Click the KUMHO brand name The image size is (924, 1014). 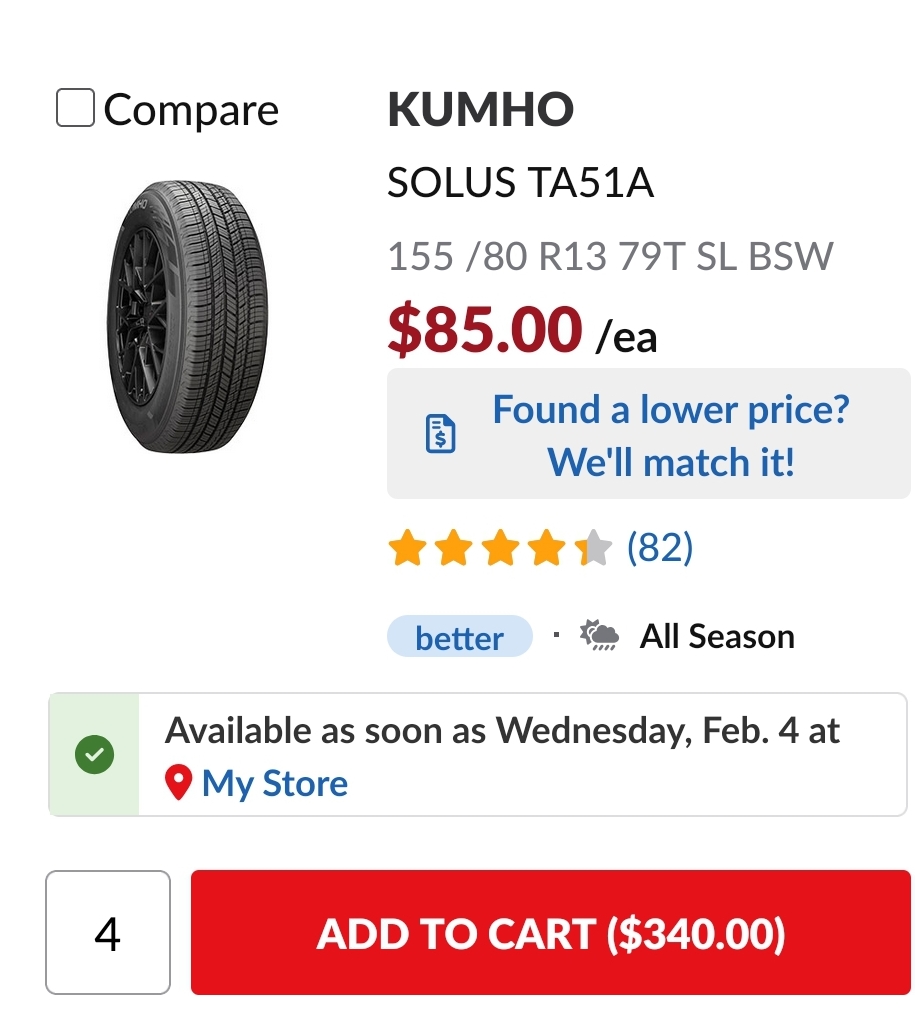click(x=480, y=110)
